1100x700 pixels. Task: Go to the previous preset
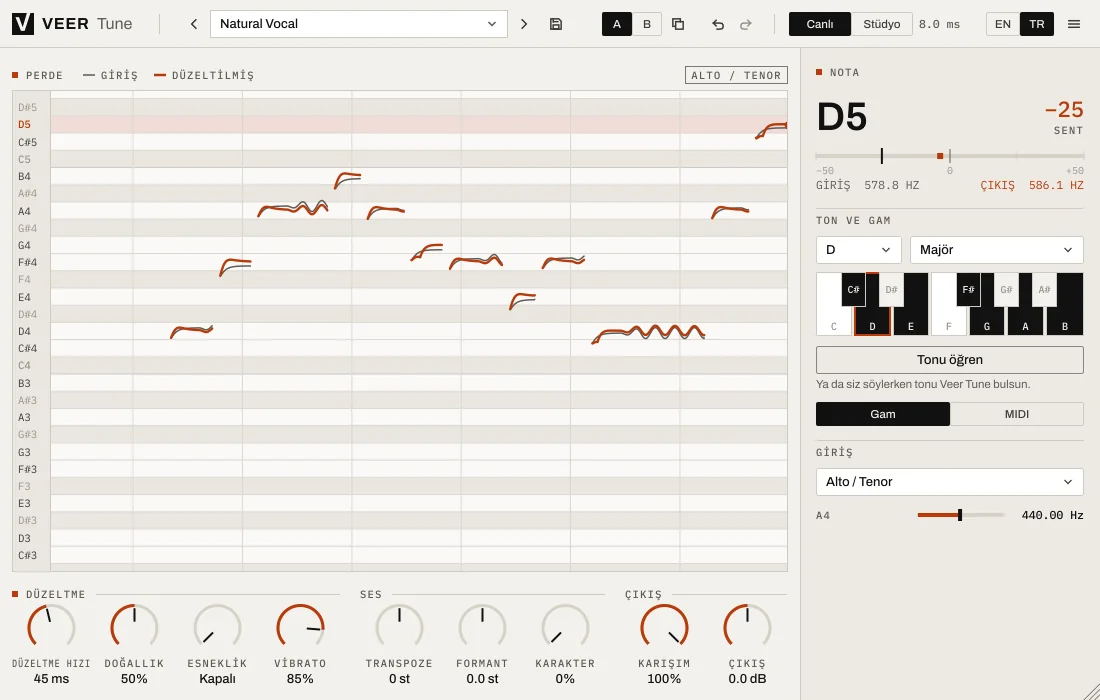tap(194, 24)
